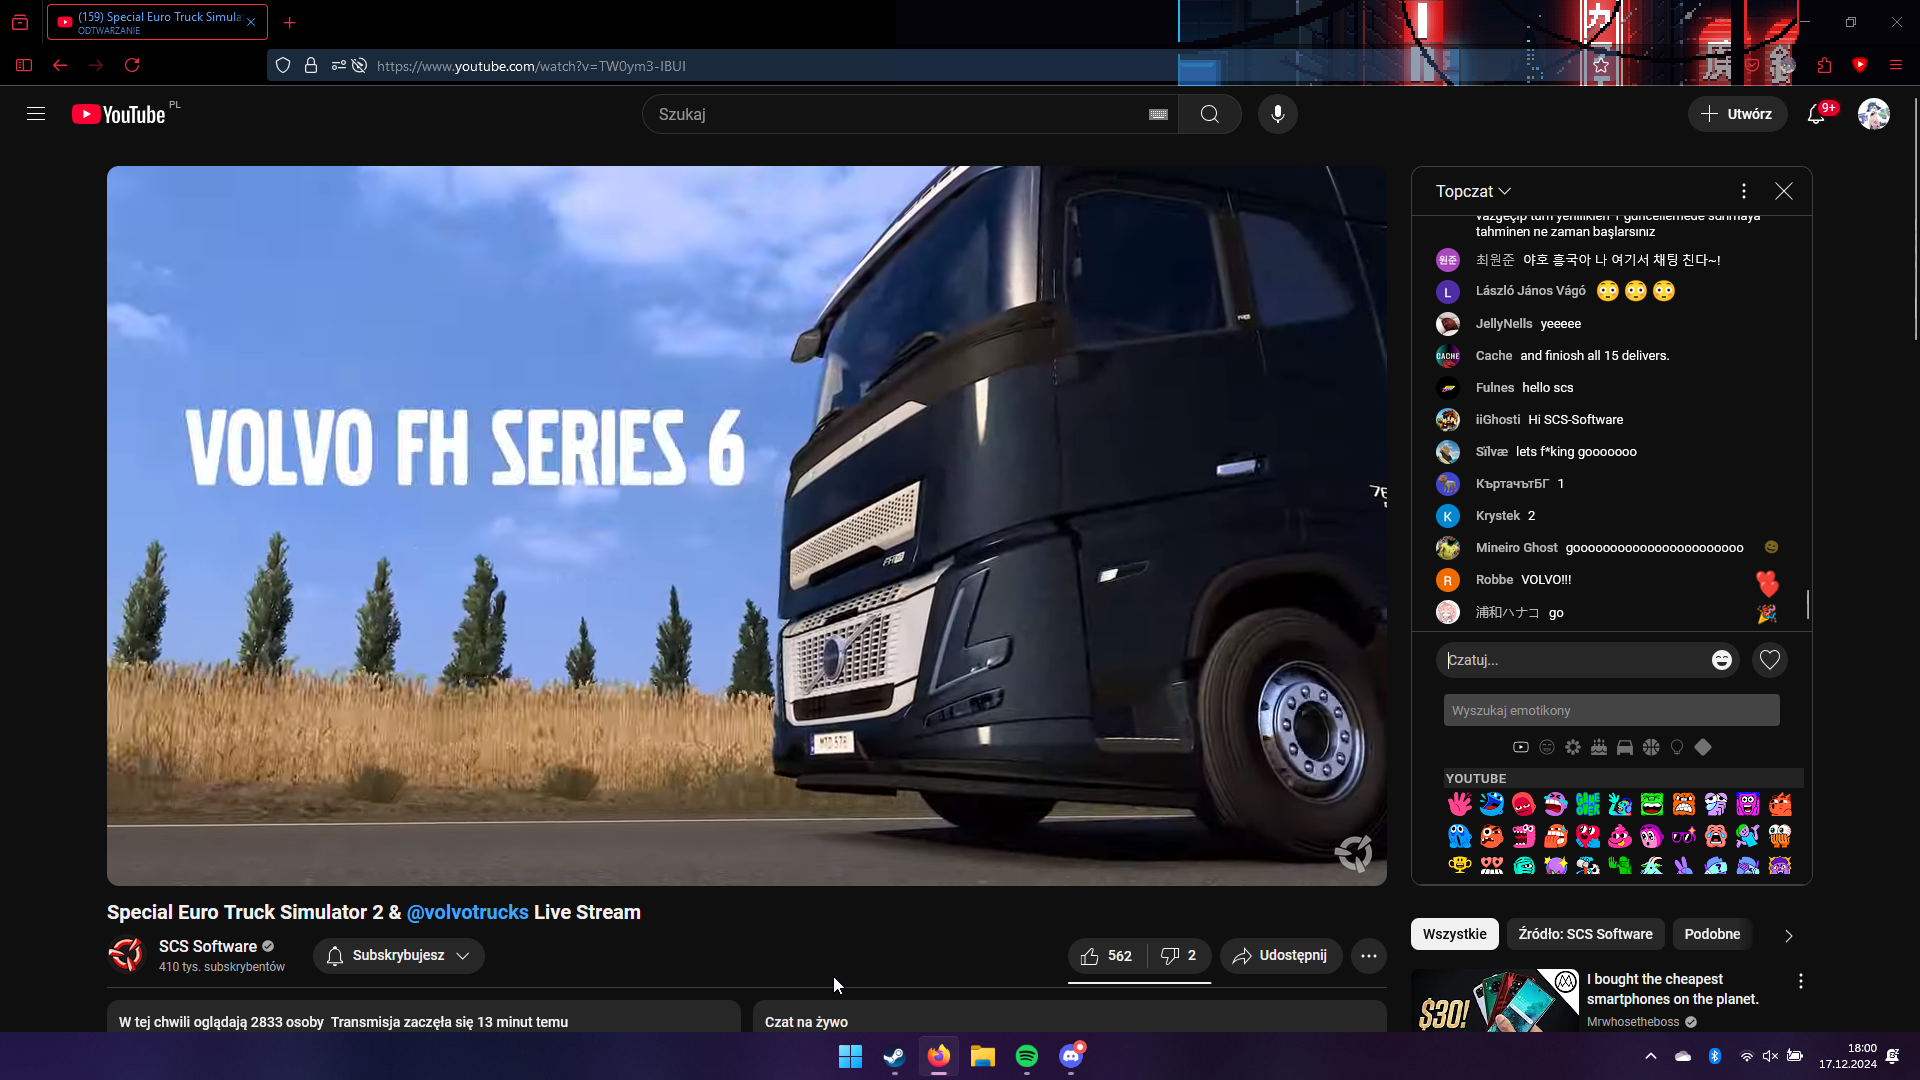Viewport: 1920px width, 1080px height.
Task: Insert the GAME OVER emote
Action: (1588, 804)
